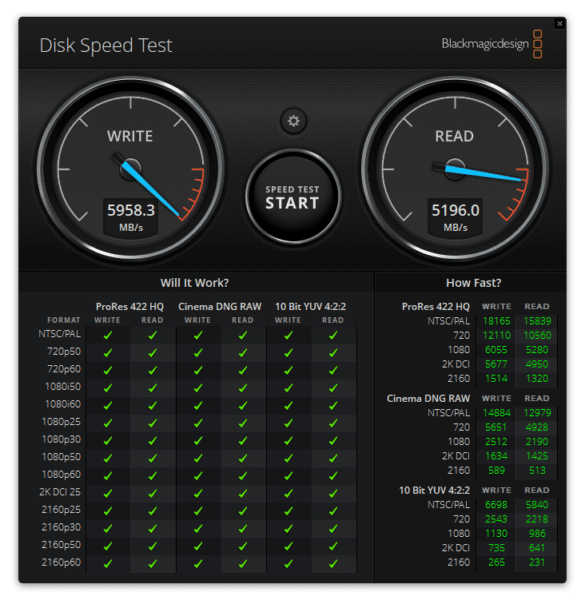Click 10 Bit YUV 2160 write value 265
Viewport: 585px width, 604px height.
click(496, 562)
